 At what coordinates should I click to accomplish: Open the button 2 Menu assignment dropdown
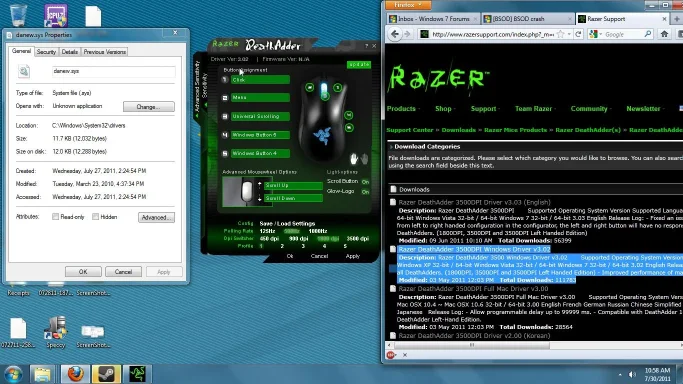(260, 98)
